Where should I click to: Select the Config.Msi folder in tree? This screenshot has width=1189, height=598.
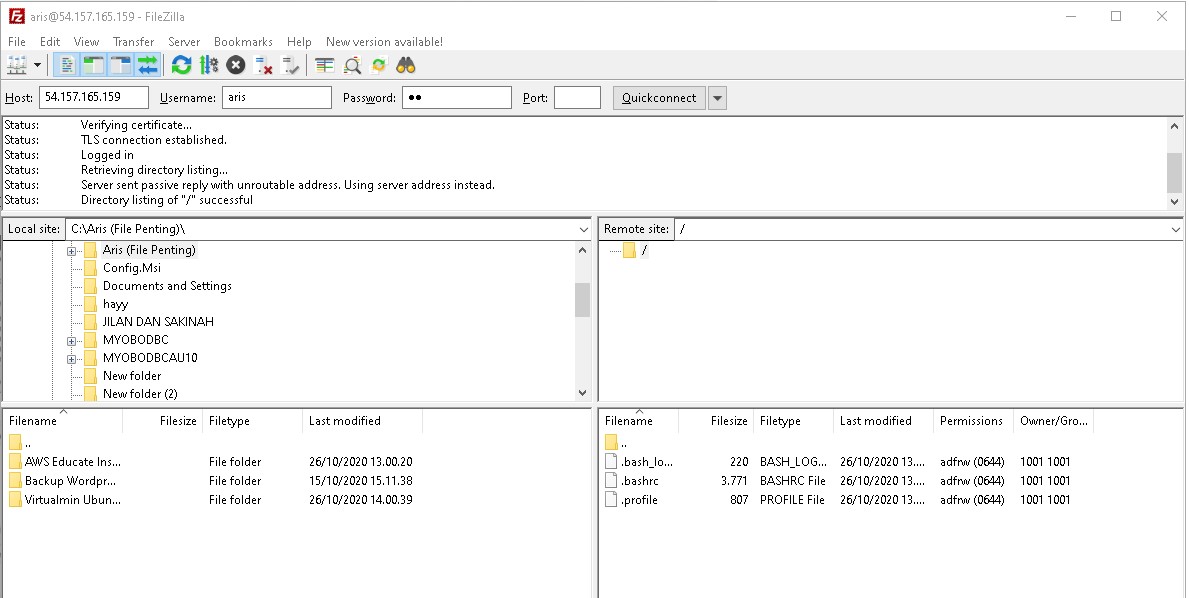click(132, 268)
